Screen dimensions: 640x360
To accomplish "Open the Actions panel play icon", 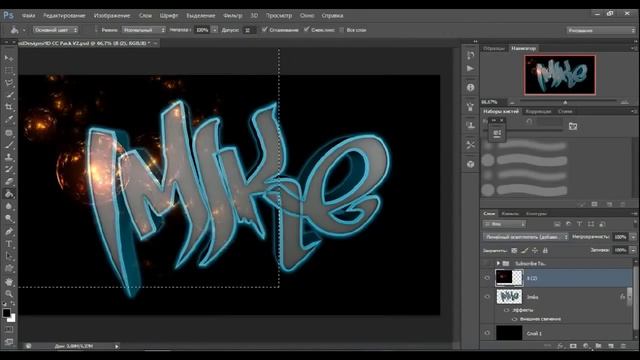I will click(471, 68).
